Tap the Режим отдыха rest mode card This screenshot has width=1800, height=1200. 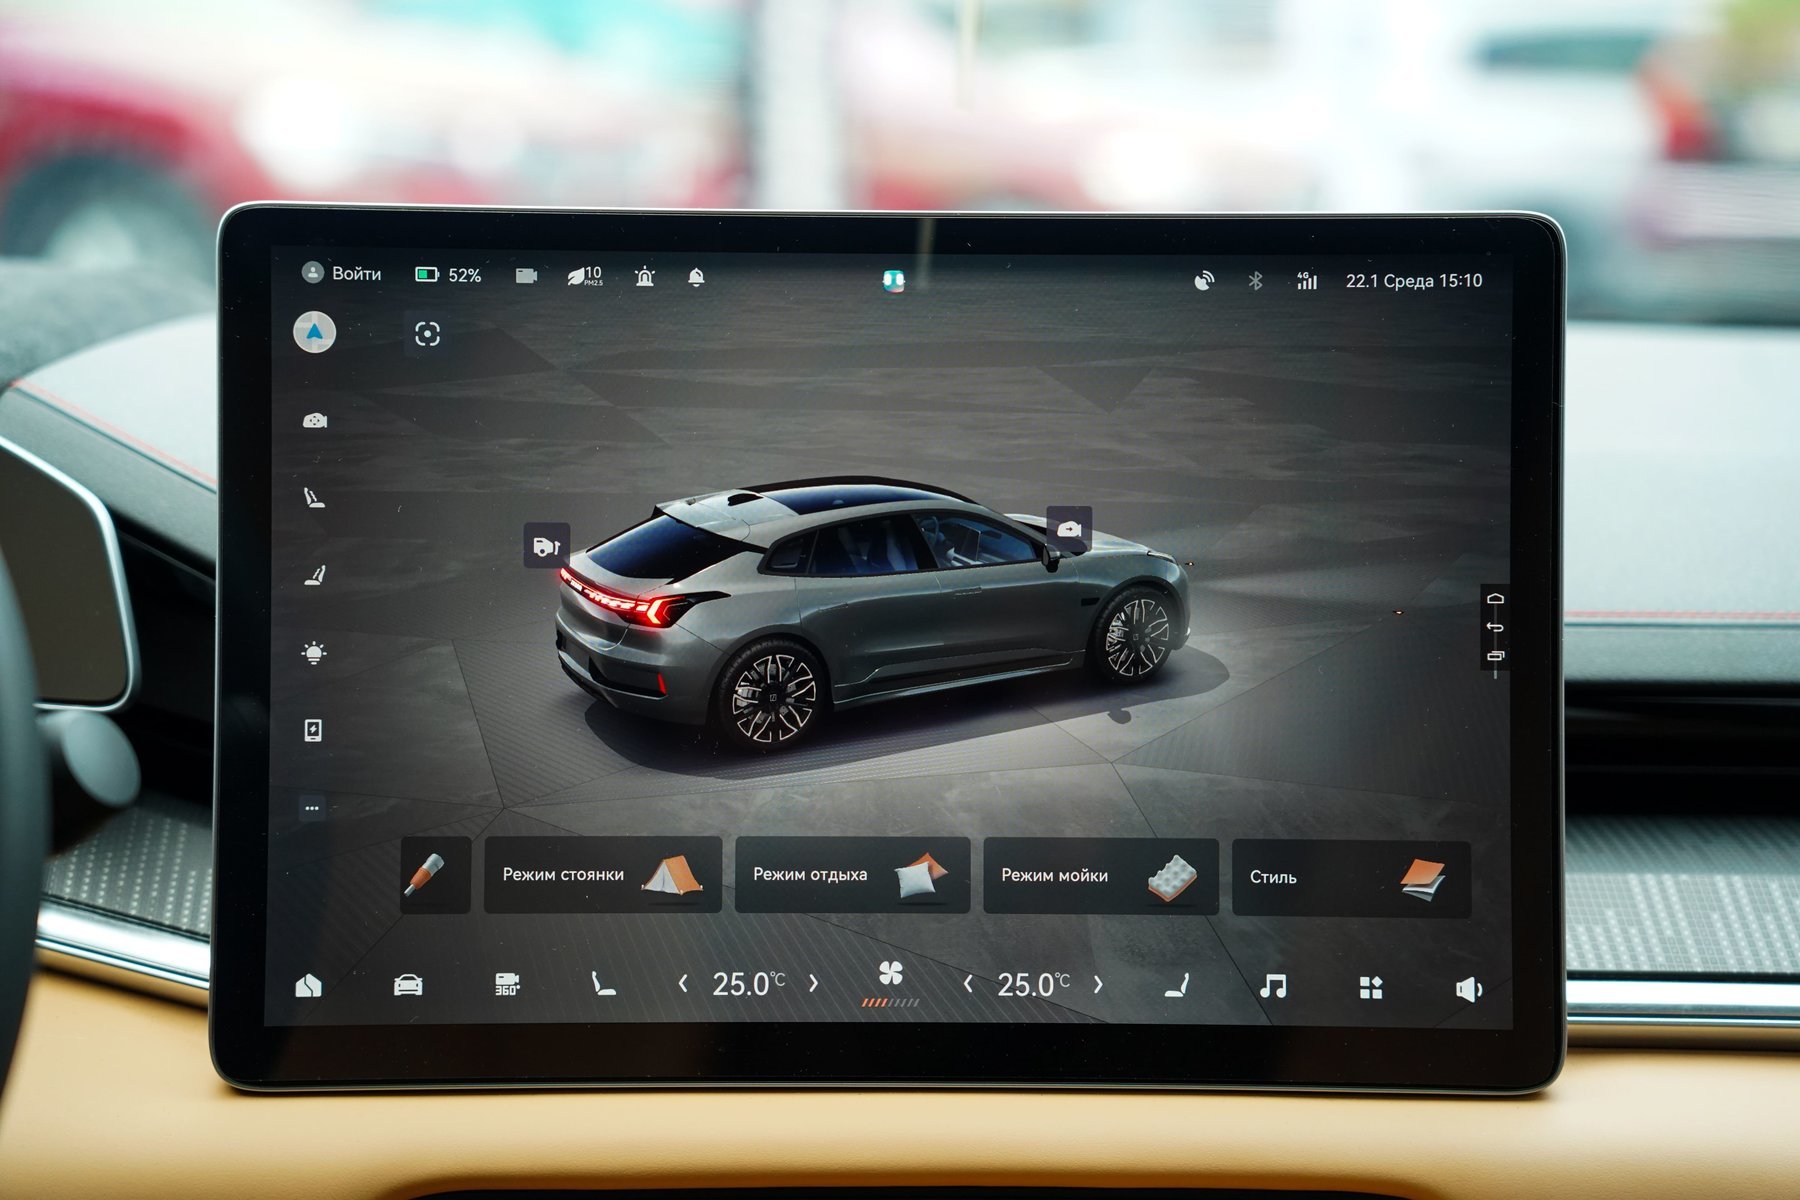tap(852, 875)
